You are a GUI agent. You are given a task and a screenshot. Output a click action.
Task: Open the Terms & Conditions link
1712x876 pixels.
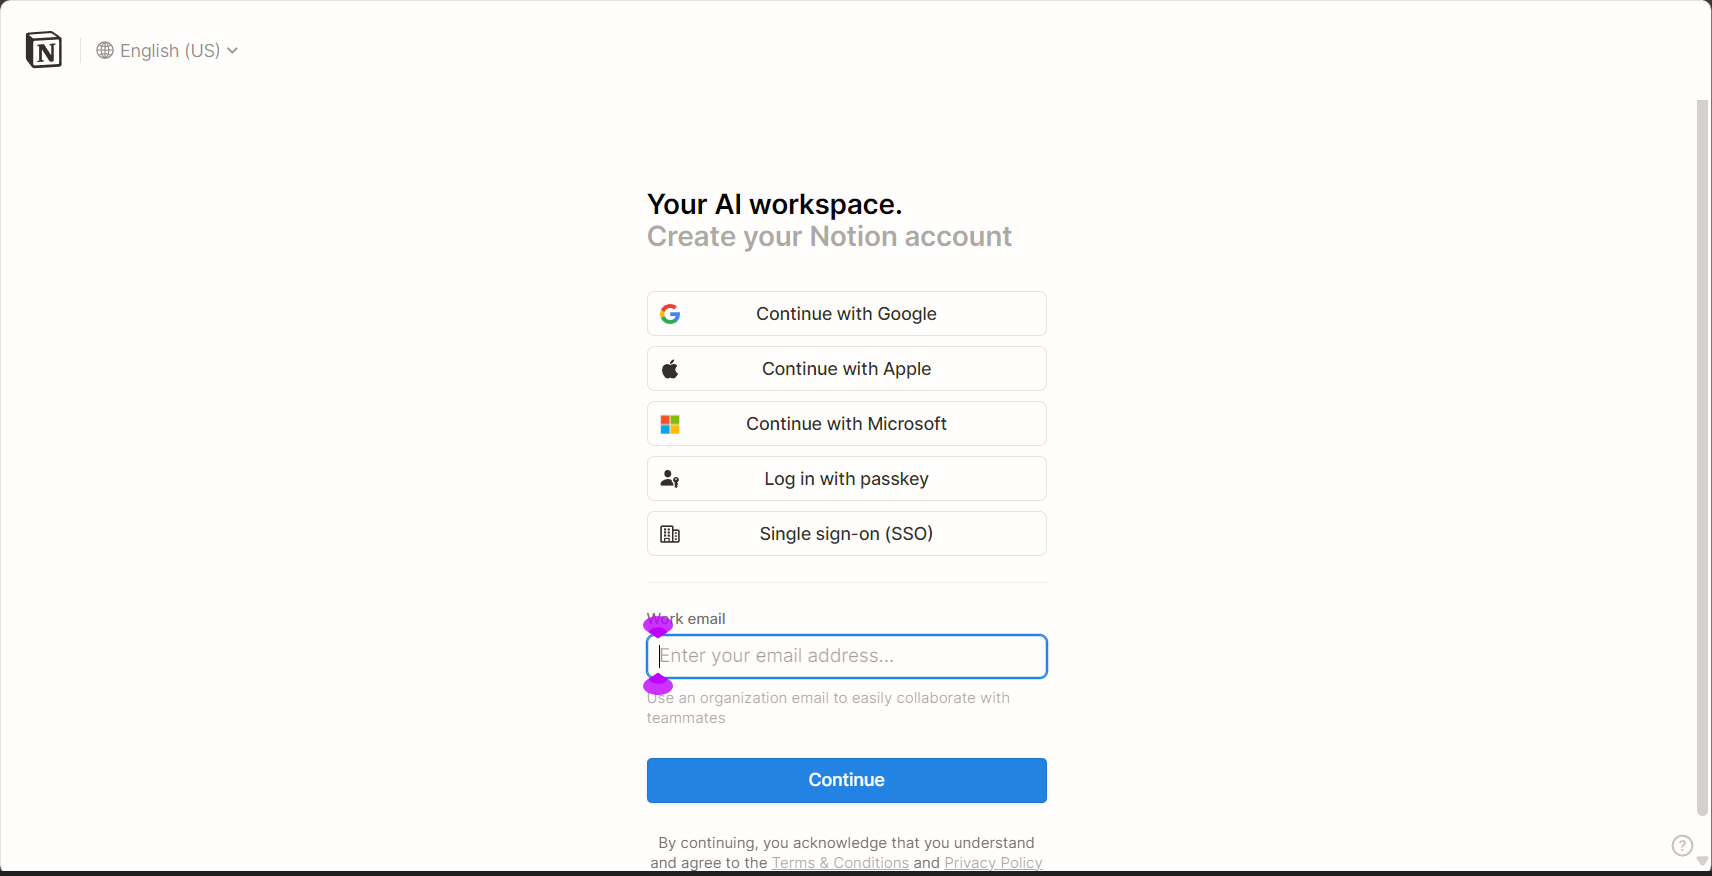coord(840,863)
